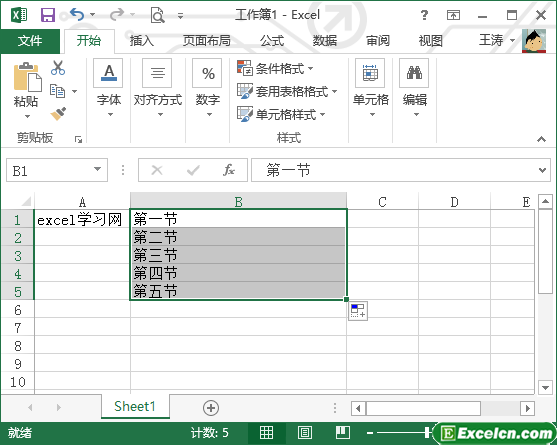Screen dimensions: 557x445
Task: Switch to the View (视图) tab
Action: 431,41
